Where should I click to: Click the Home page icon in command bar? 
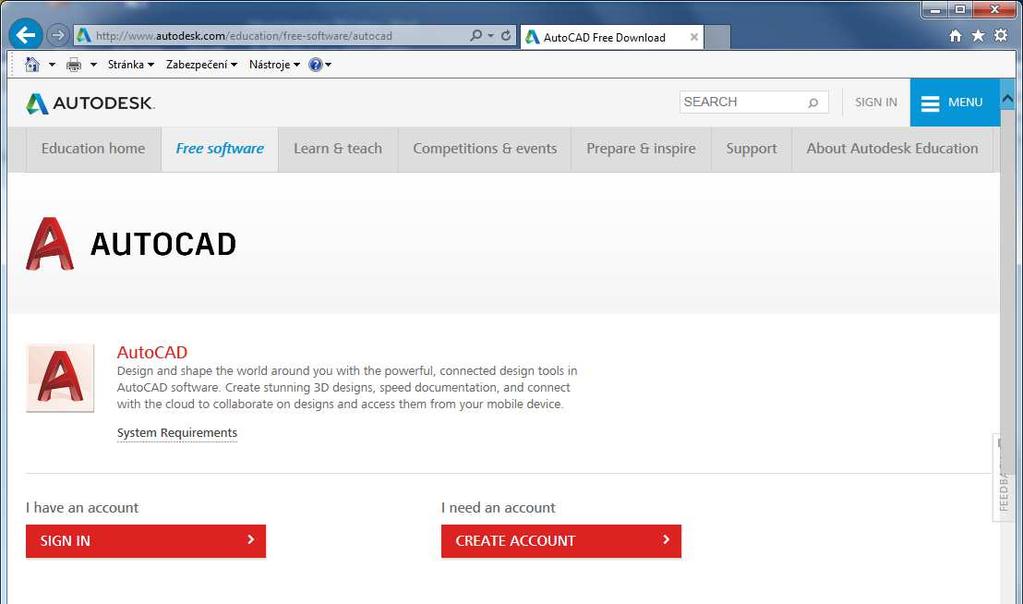pos(32,64)
